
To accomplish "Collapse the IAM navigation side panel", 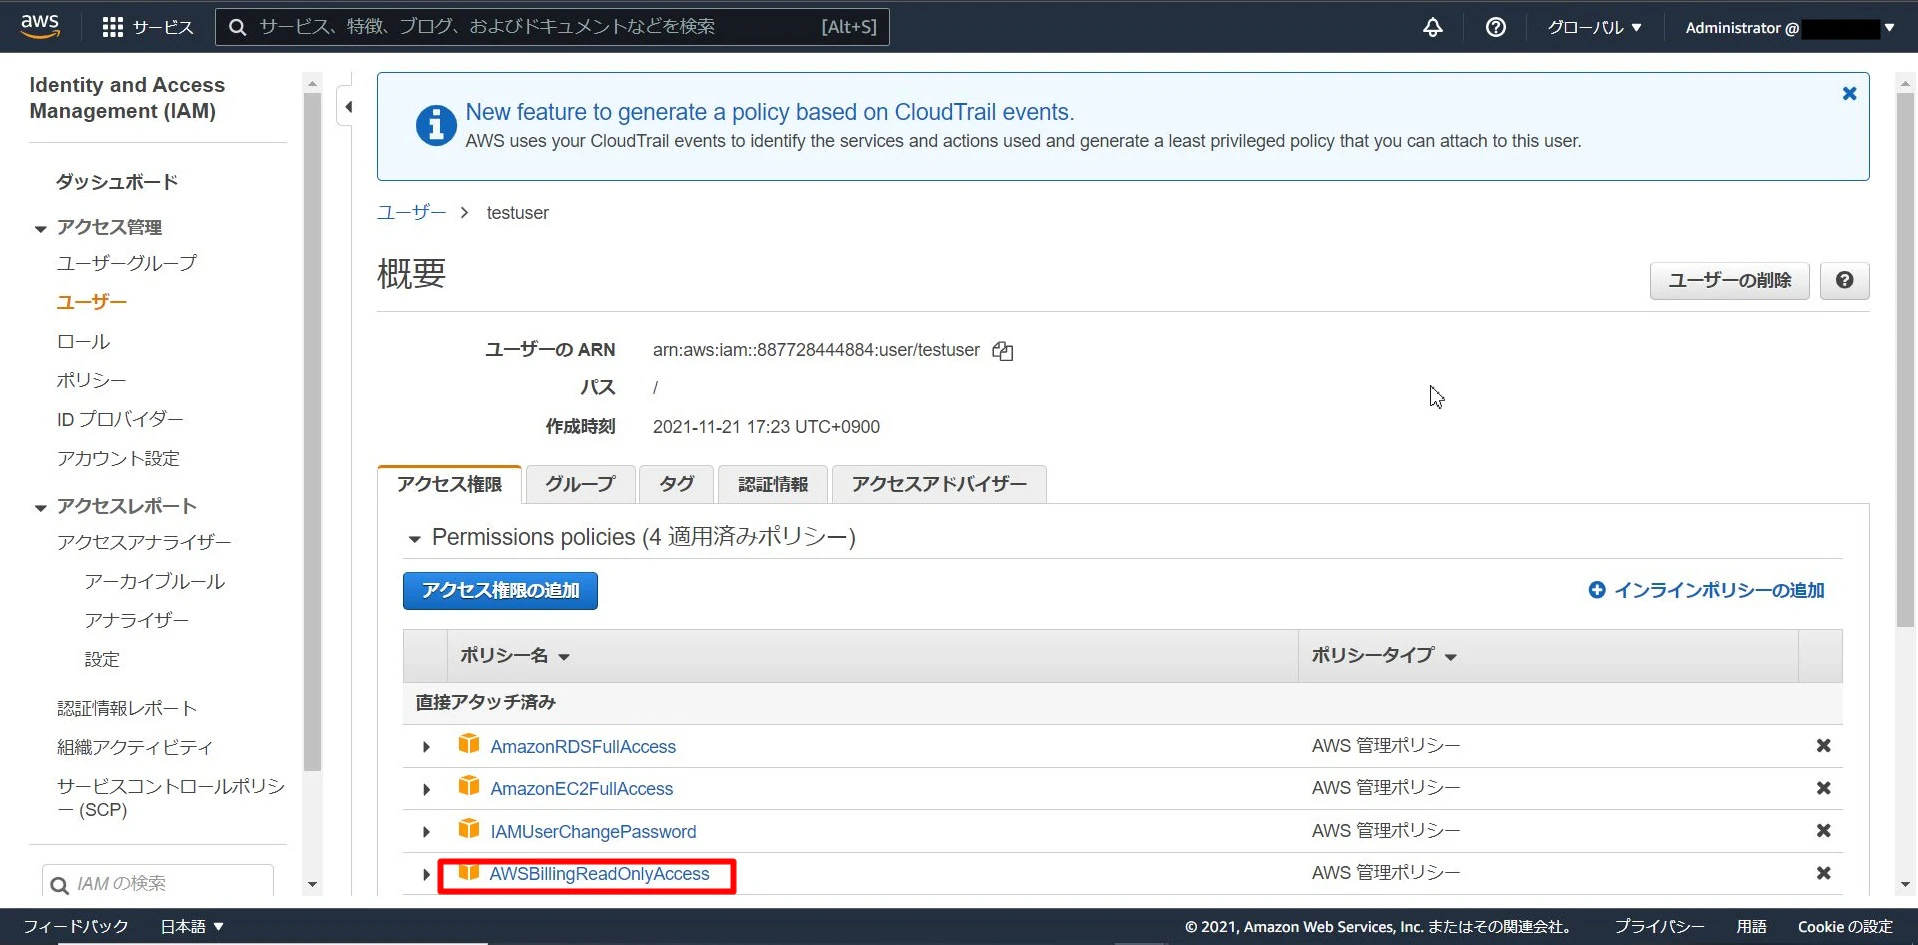I will [x=348, y=106].
